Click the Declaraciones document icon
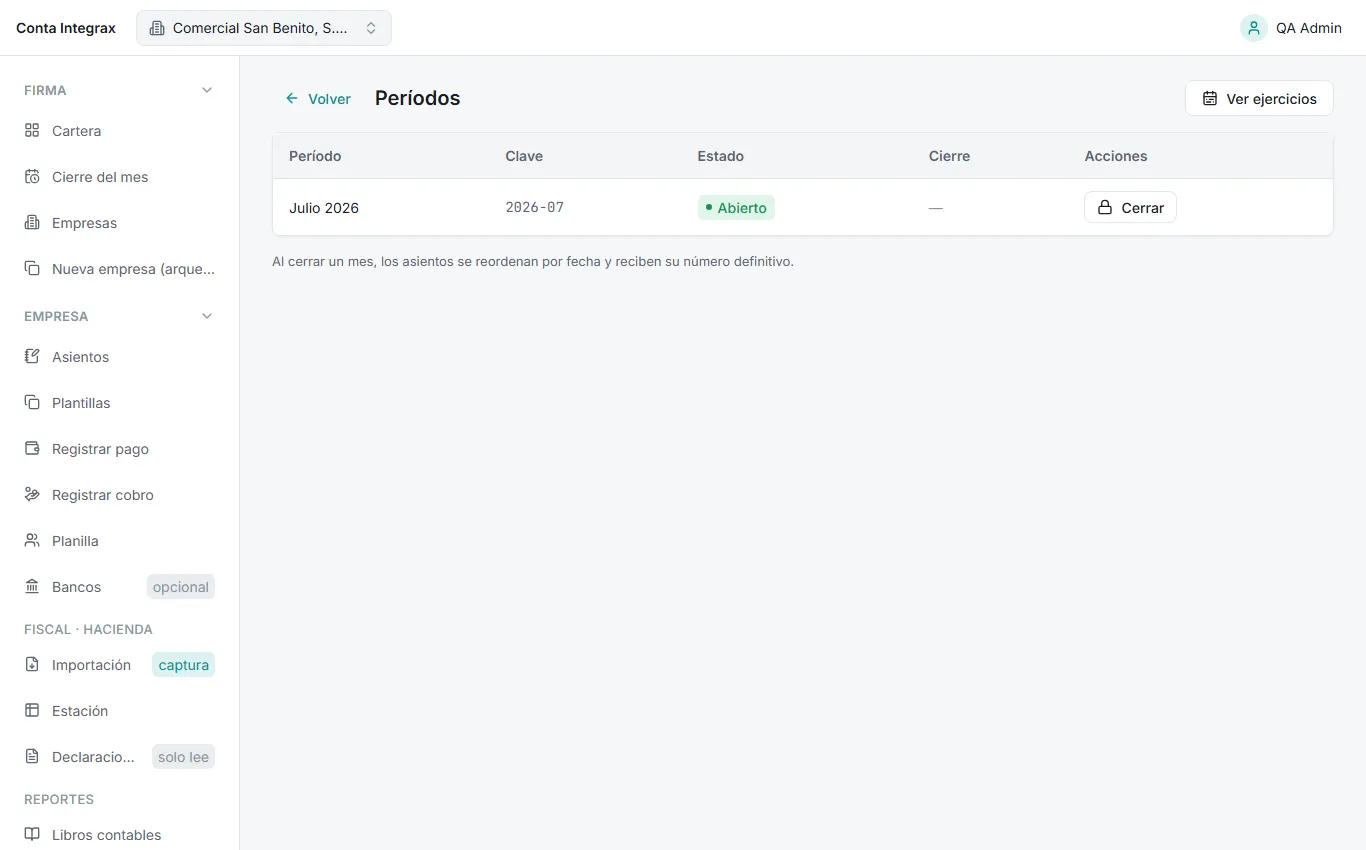The height and width of the screenshot is (850, 1366). 32,757
